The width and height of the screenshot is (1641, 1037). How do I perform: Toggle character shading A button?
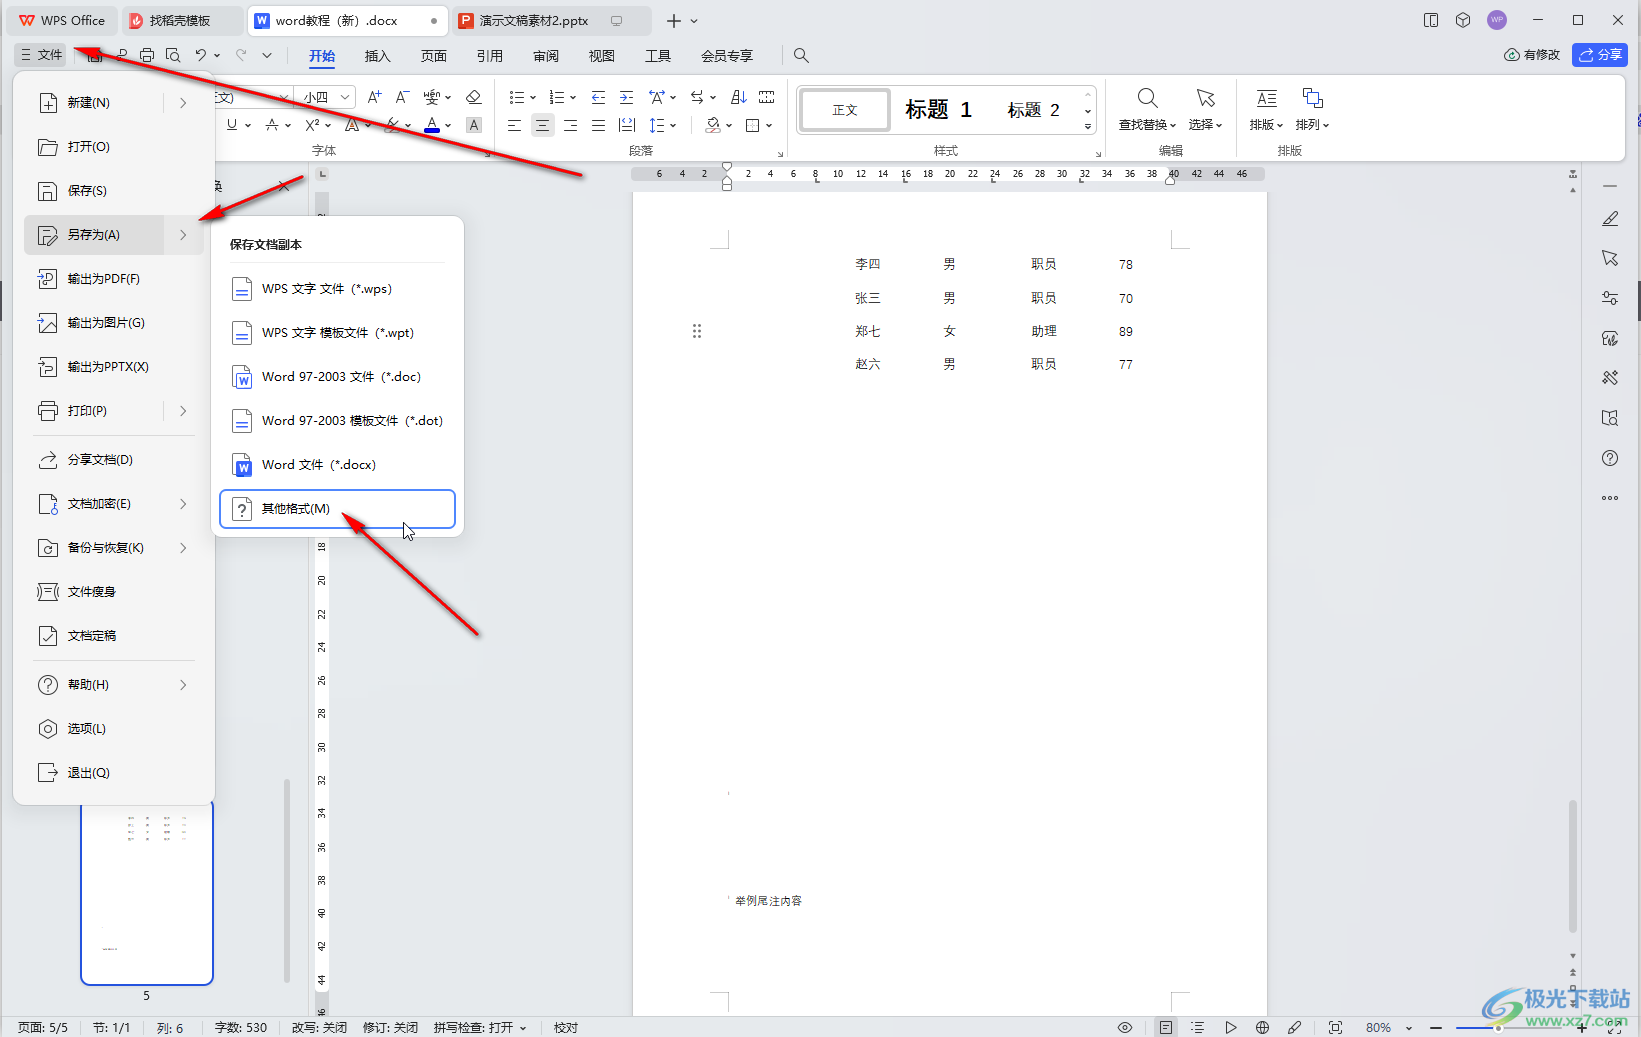tap(474, 125)
